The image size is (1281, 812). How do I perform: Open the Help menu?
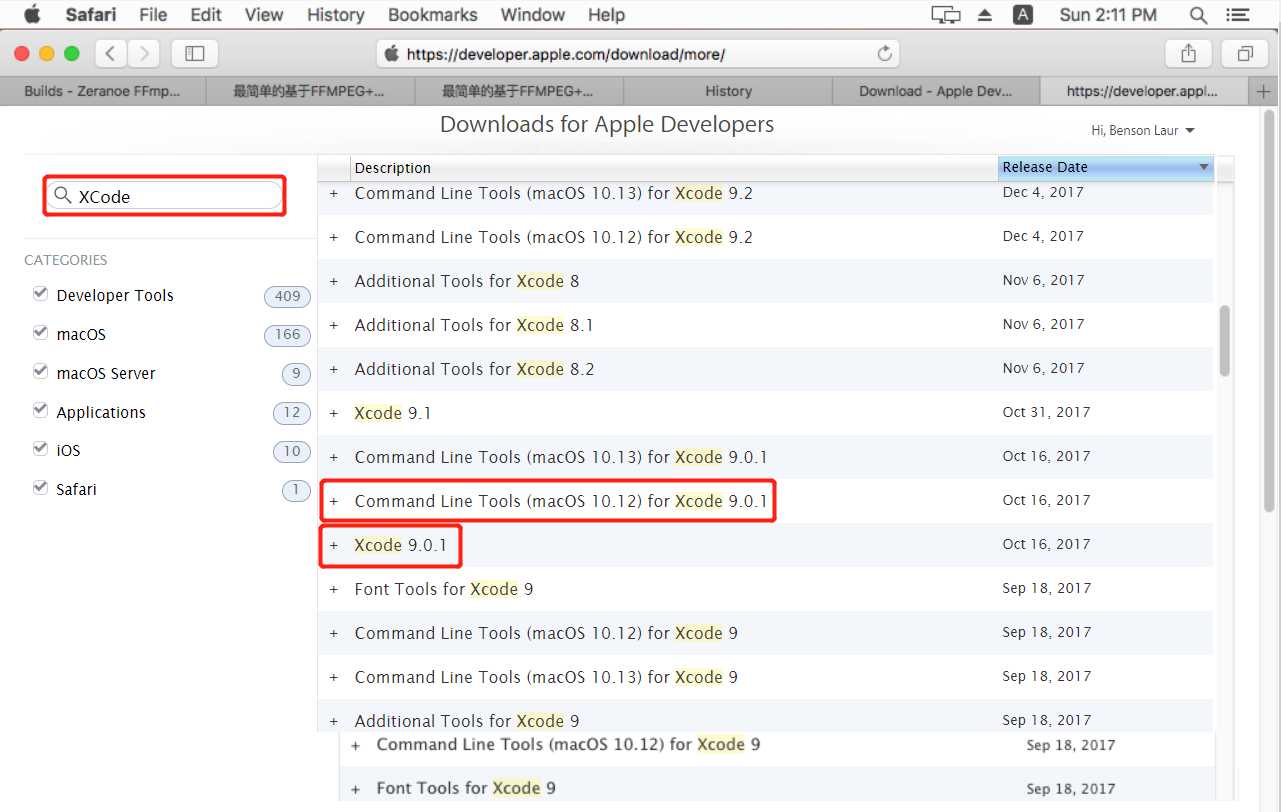pyautogui.click(x=606, y=15)
